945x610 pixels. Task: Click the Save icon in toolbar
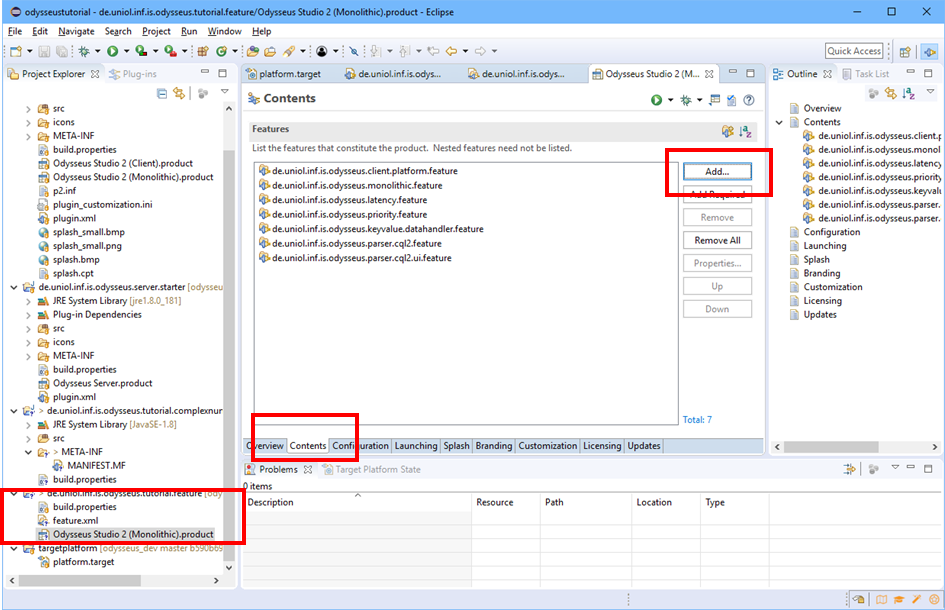pos(46,51)
